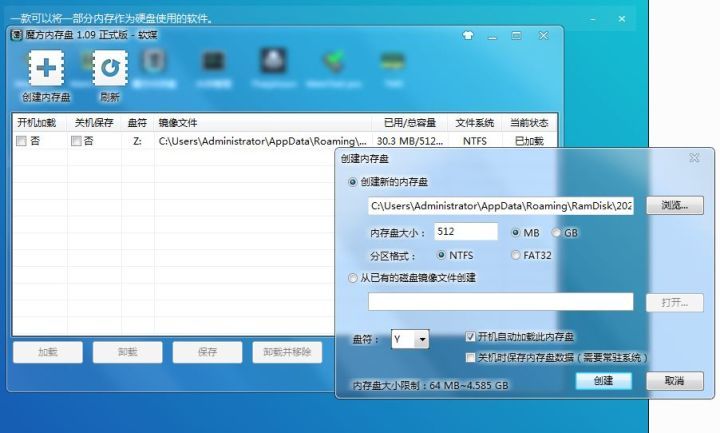The image size is (720, 433).
Task: Sort by 文件系统 column header
Action: (x=475, y=123)
